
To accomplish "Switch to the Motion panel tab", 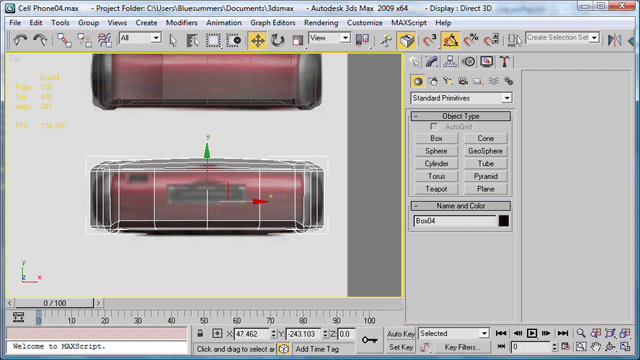I will click(x=469, y=62).
